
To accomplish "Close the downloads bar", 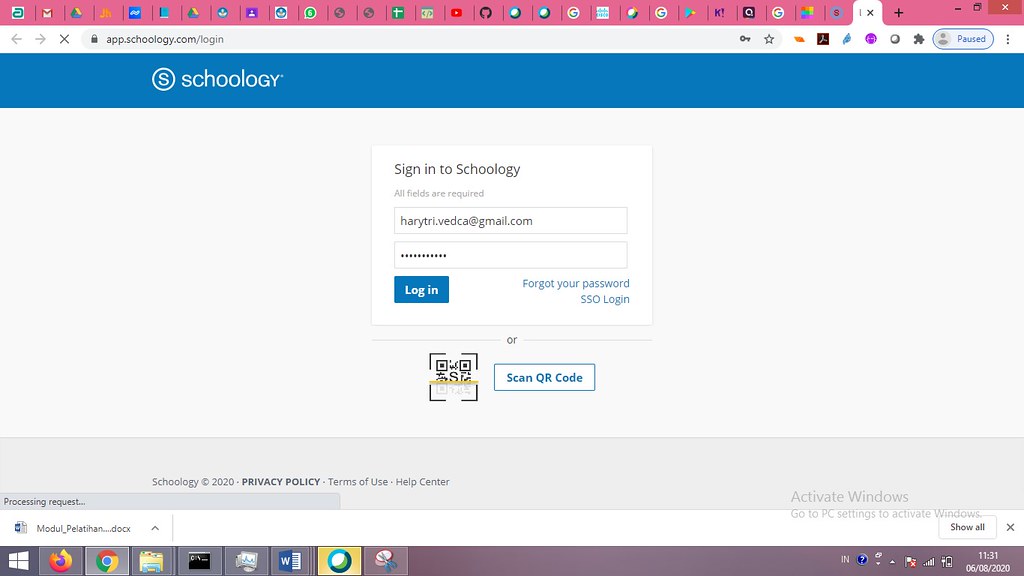I will [1010, 527].
